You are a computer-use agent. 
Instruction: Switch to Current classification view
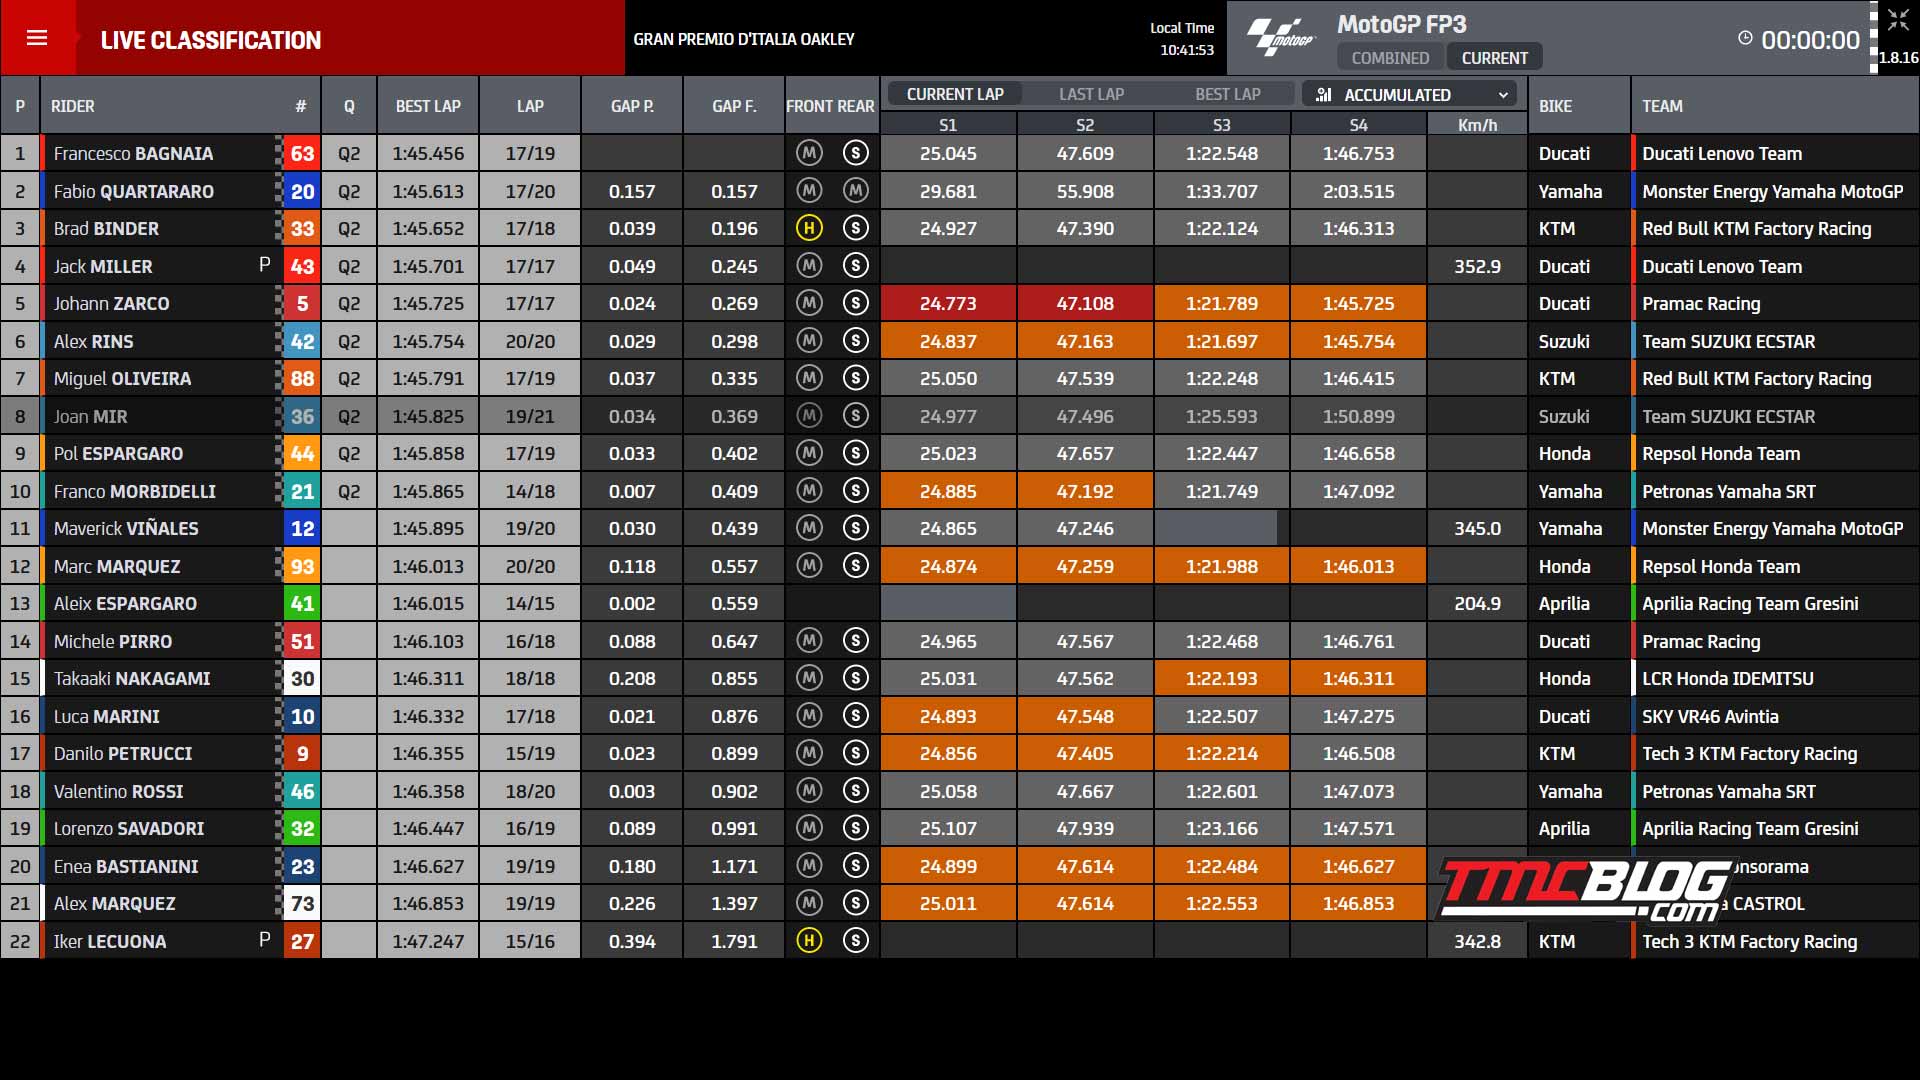tap(1494, 58)
